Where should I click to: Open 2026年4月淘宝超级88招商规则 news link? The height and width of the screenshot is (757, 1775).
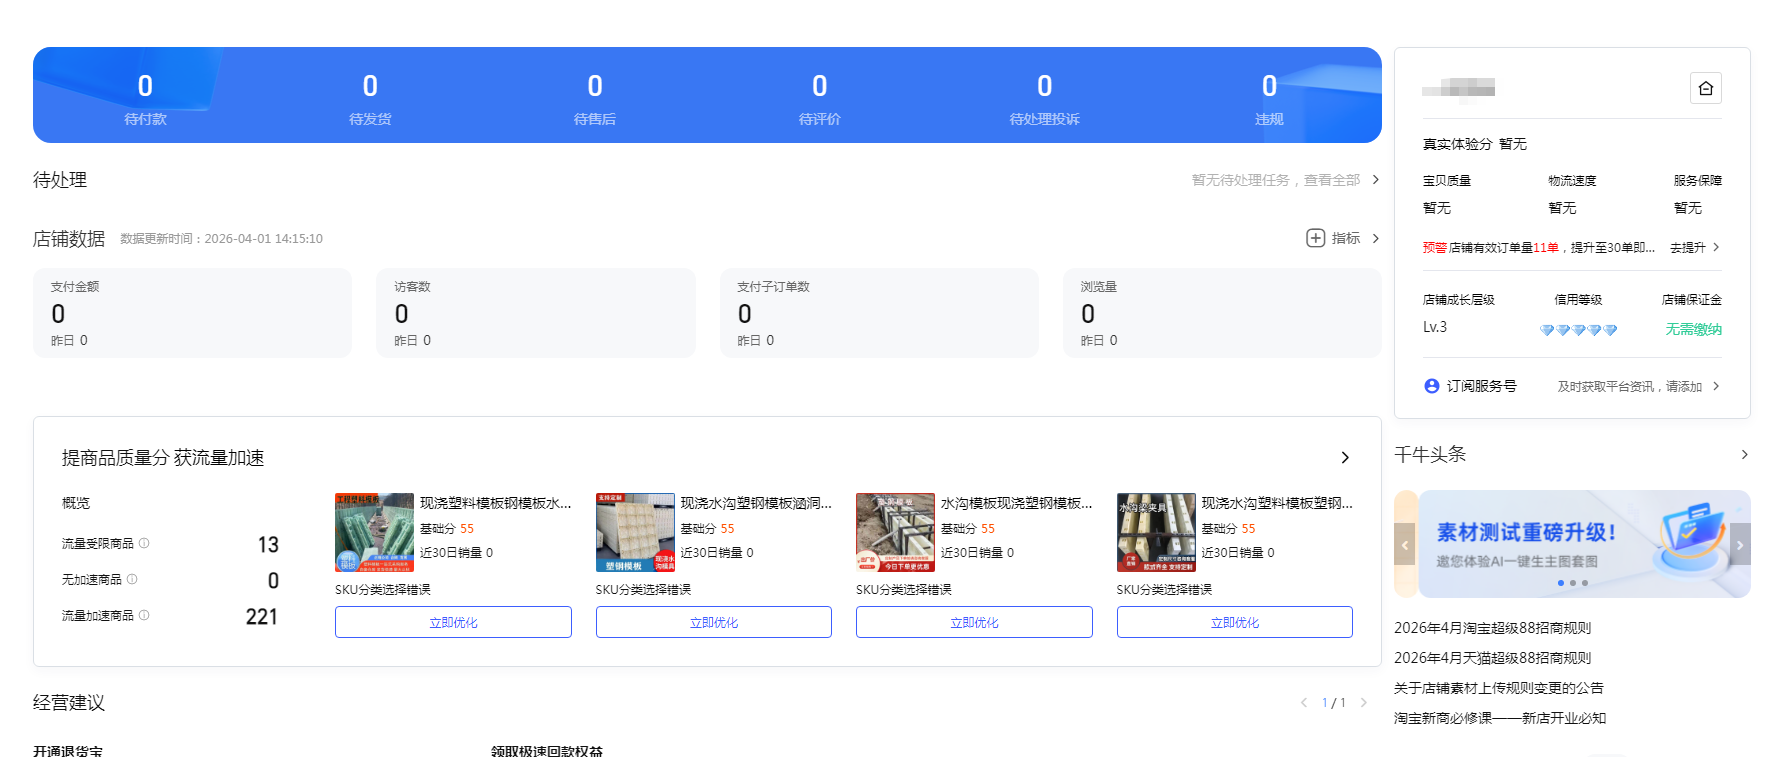coord(1492,628)
